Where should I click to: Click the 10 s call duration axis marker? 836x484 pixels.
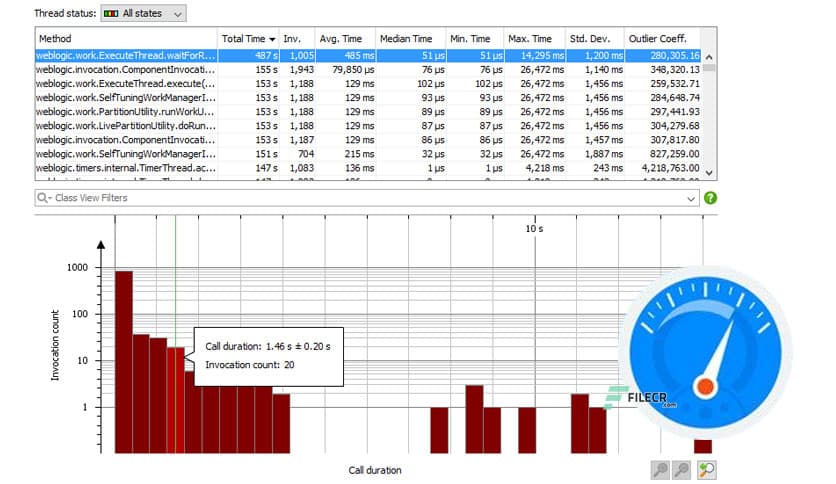pos(534,229)
